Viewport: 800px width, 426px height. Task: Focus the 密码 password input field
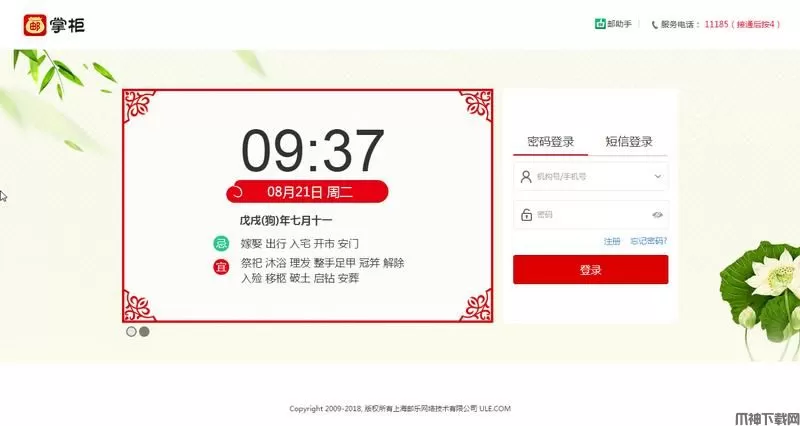click(x=591, y=215)
